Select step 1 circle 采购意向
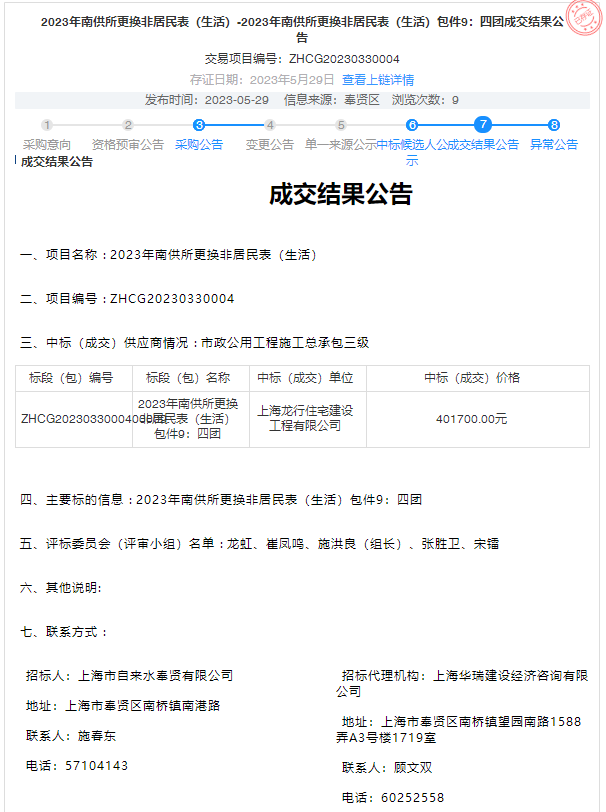Screen dimensions: 606x812 tap(47, 125)
